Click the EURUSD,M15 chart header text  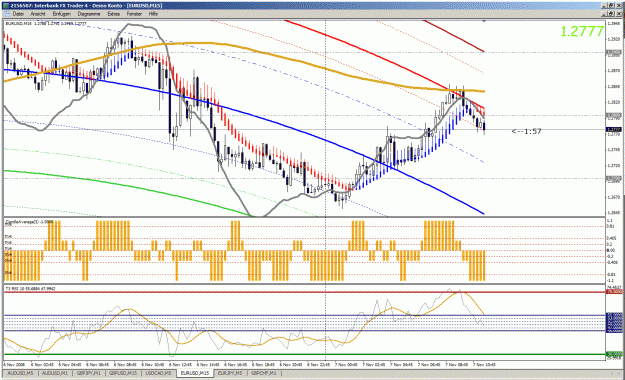[46, 24]
